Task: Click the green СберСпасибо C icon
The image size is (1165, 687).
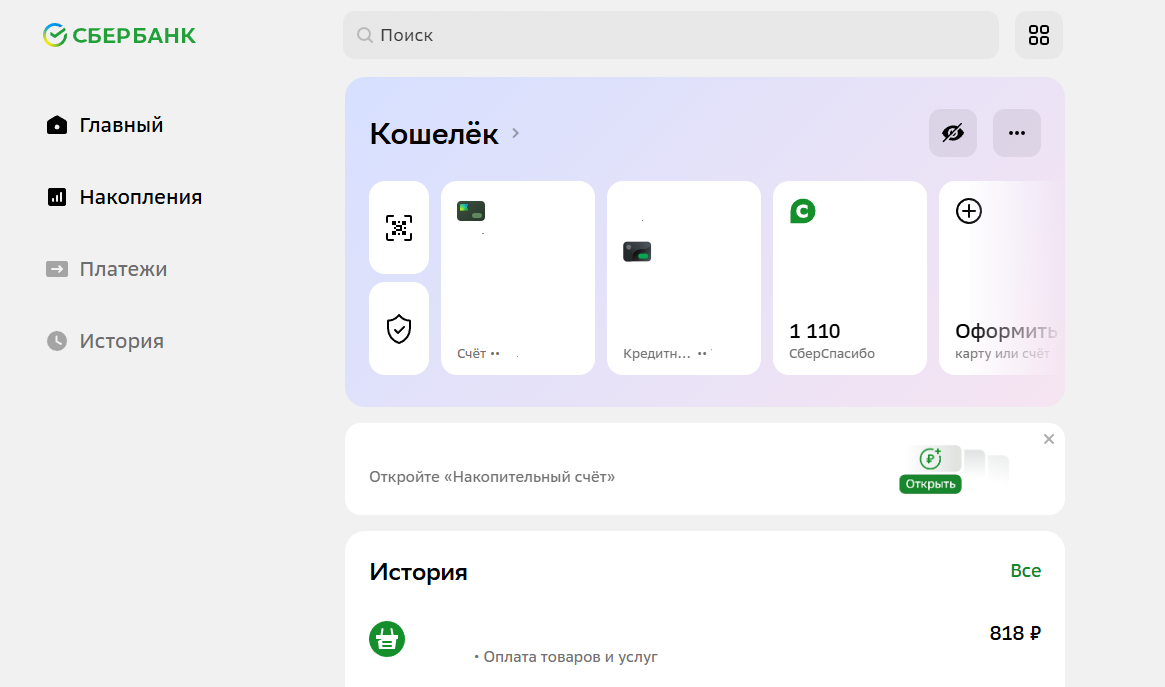Action: click(x=802, y=211)
